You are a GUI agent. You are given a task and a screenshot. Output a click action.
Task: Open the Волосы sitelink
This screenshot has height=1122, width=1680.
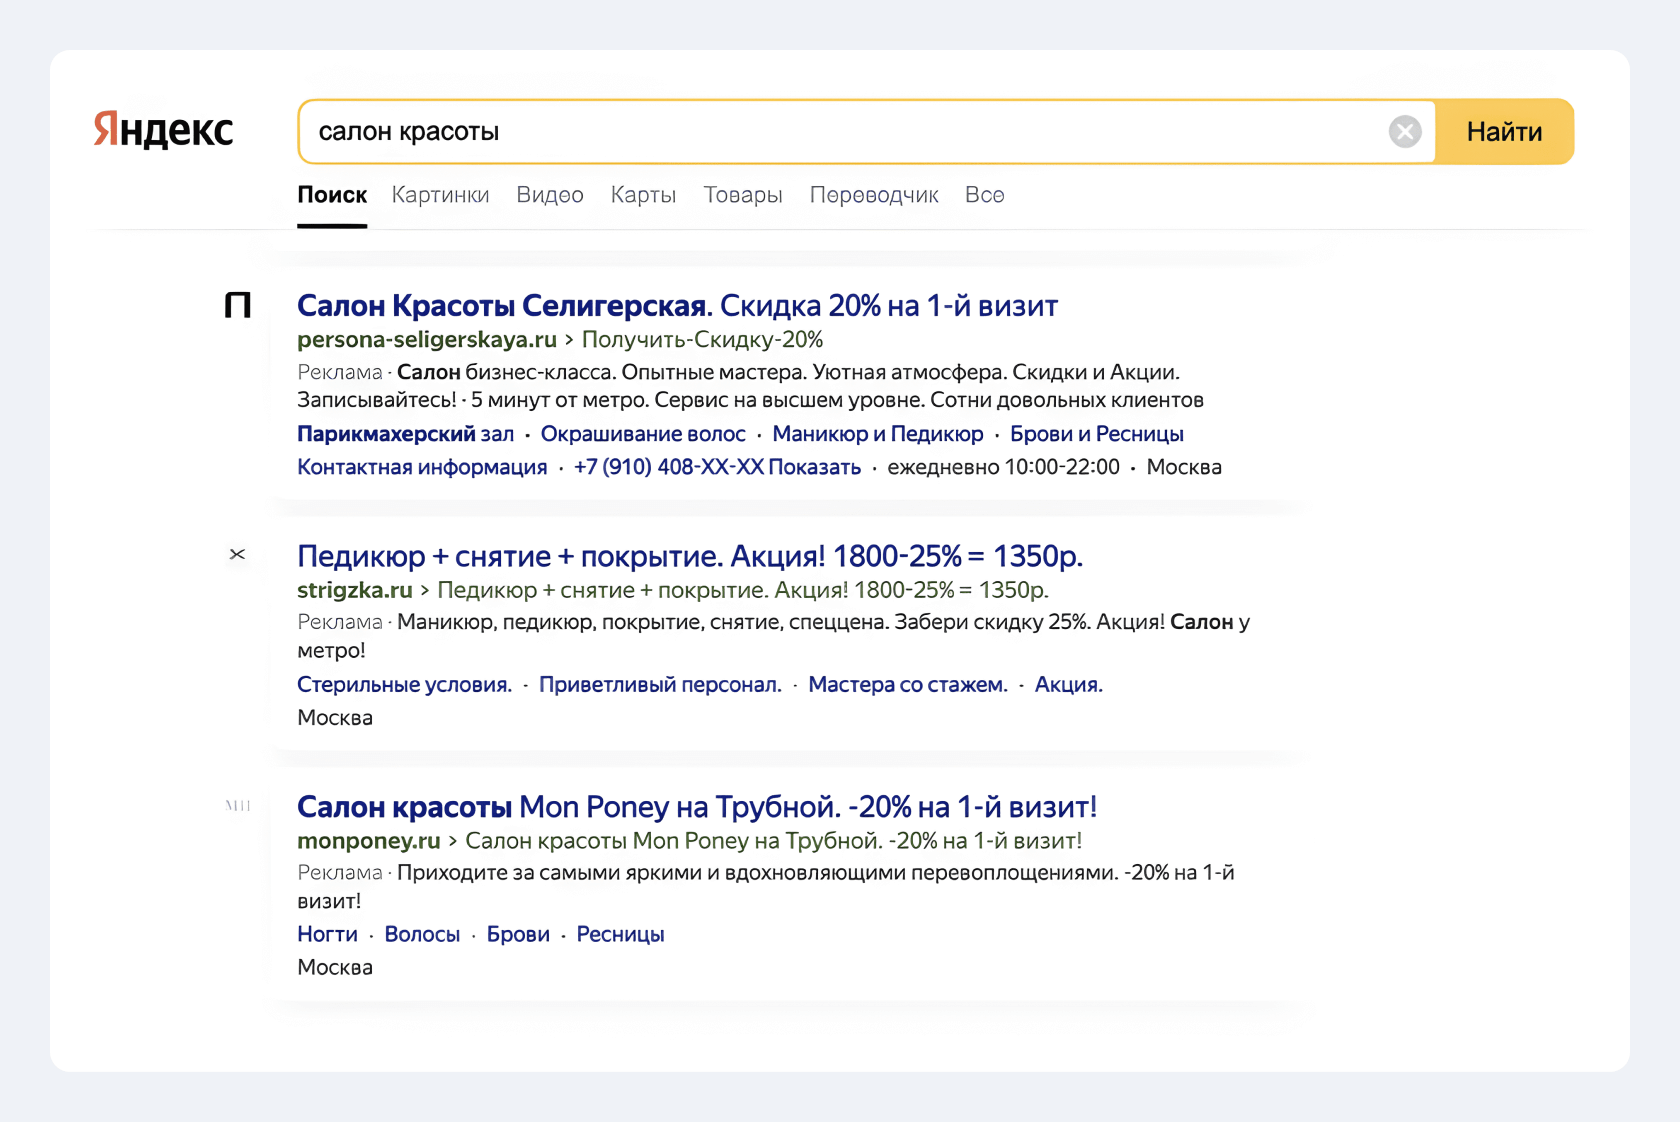click(x=422, y=934)
